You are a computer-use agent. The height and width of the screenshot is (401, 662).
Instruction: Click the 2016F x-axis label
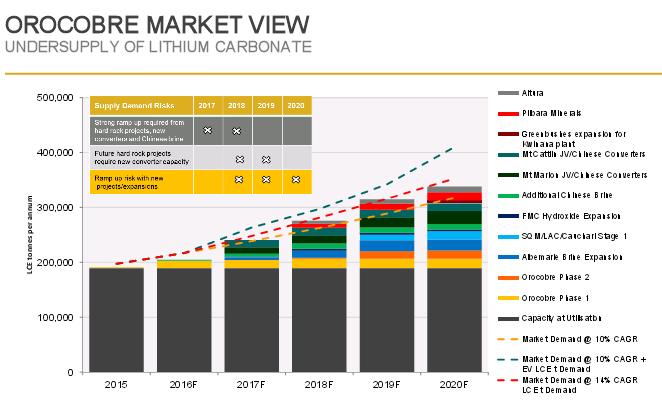[183, 385]
